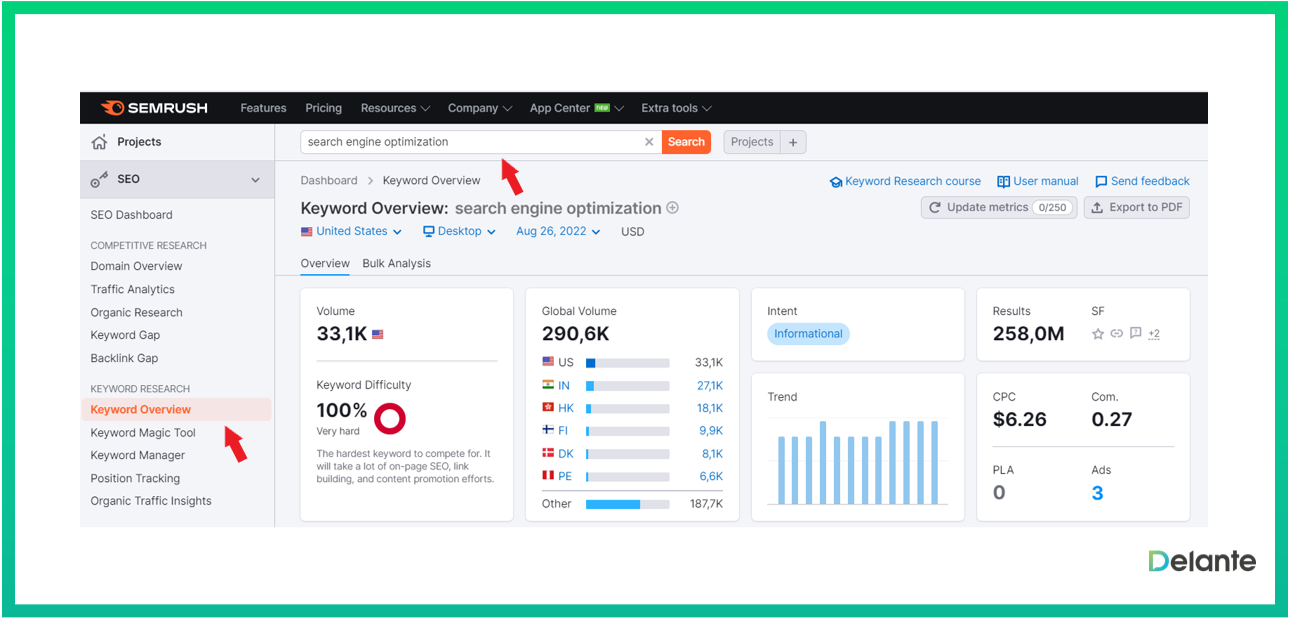Expand the +2 more SERP features
The width and height of the screenshot is (1291, 618).
pos(1153,334)
